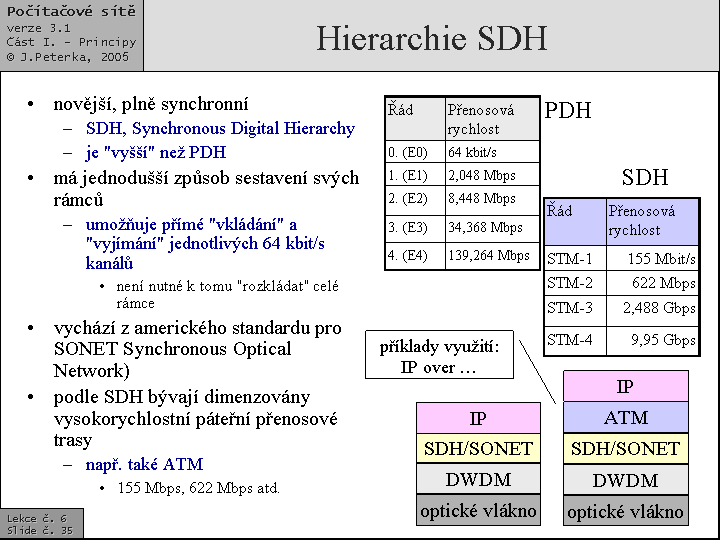Click the blue text "SDH, Synchronous Digital Hierarchy"

click(220, 128)
